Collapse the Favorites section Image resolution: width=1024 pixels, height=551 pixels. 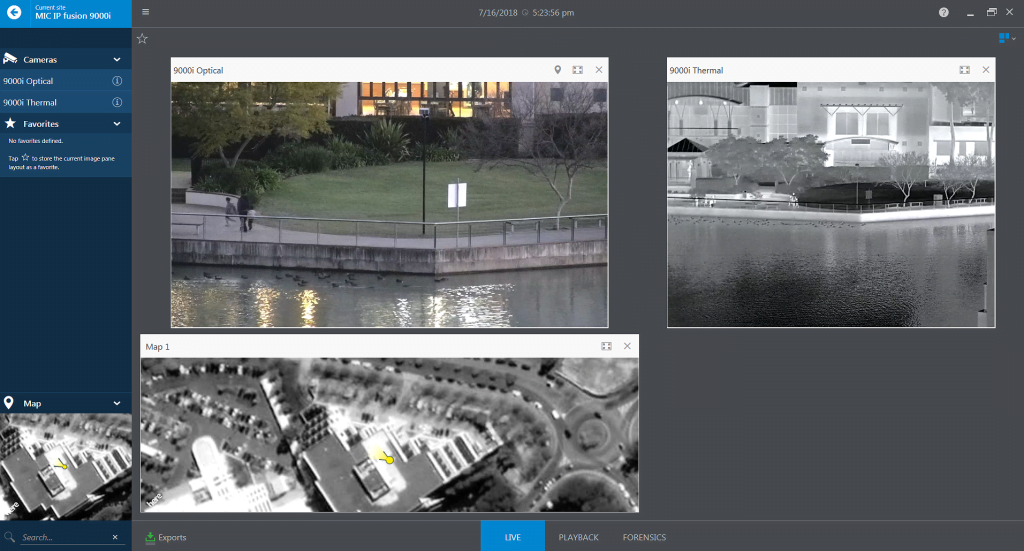[117, 124]
